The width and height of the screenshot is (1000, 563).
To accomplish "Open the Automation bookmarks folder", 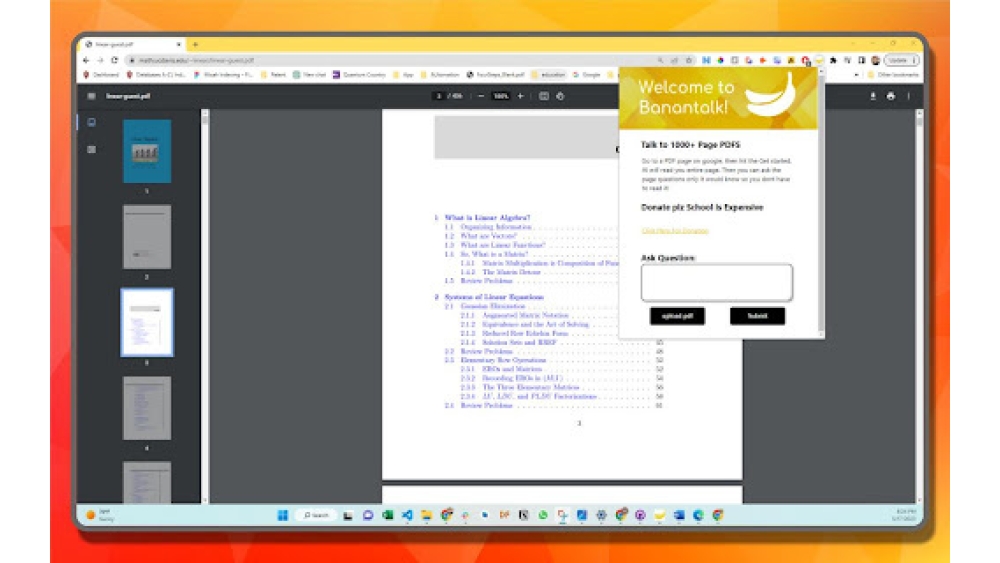I will coord(439,75).
